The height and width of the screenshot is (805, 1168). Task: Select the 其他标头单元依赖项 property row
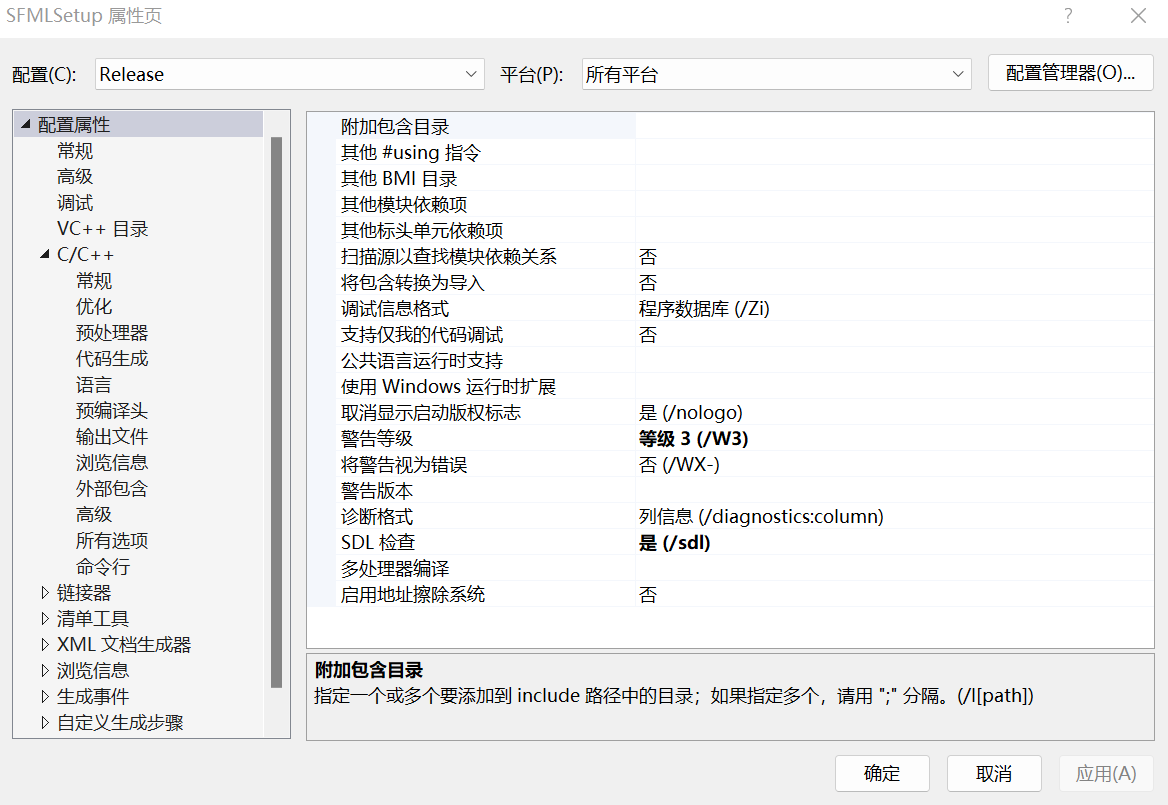(730, 231)
